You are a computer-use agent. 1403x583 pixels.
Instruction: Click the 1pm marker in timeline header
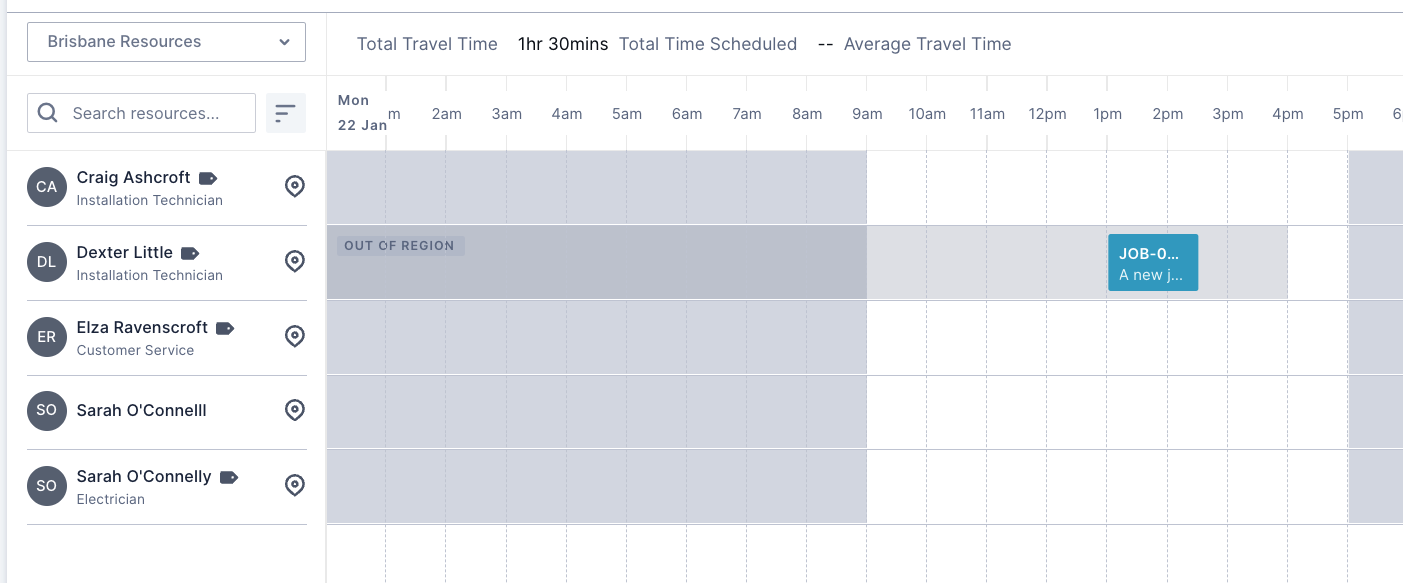[1107, 114]
